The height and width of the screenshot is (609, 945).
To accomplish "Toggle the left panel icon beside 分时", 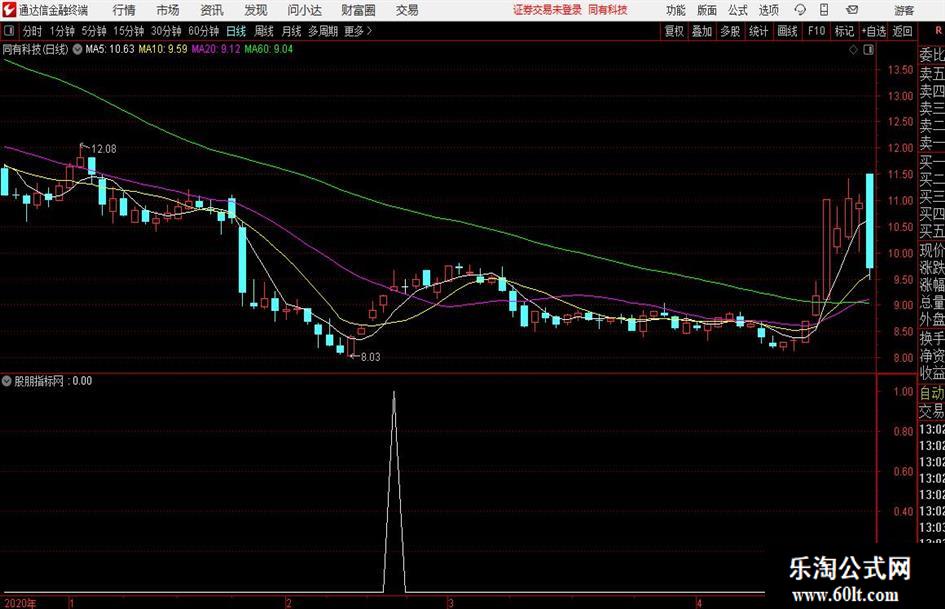I will tap(9, 31).
